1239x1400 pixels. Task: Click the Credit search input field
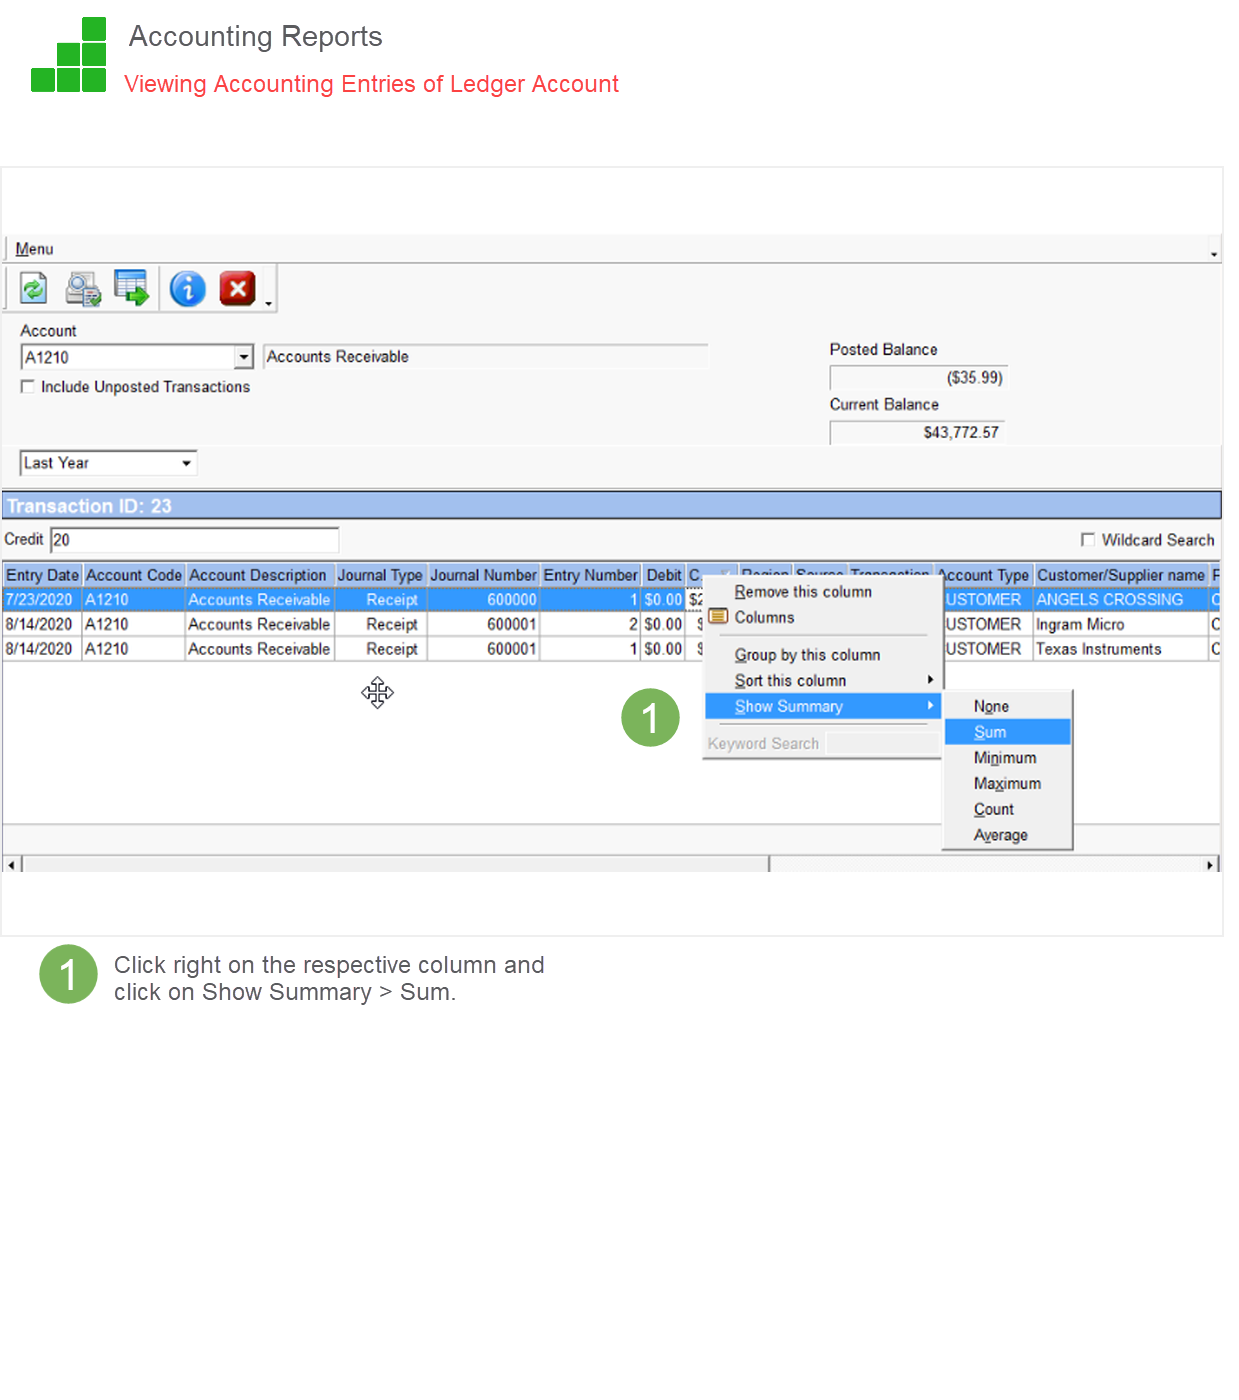(195, 540)
